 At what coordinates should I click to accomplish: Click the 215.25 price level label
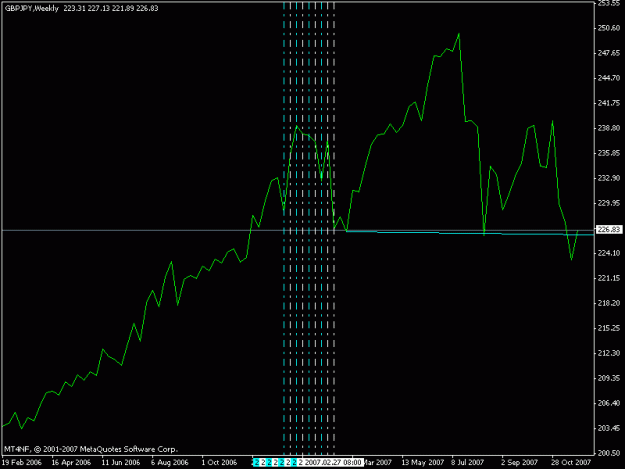pos(609,328)
